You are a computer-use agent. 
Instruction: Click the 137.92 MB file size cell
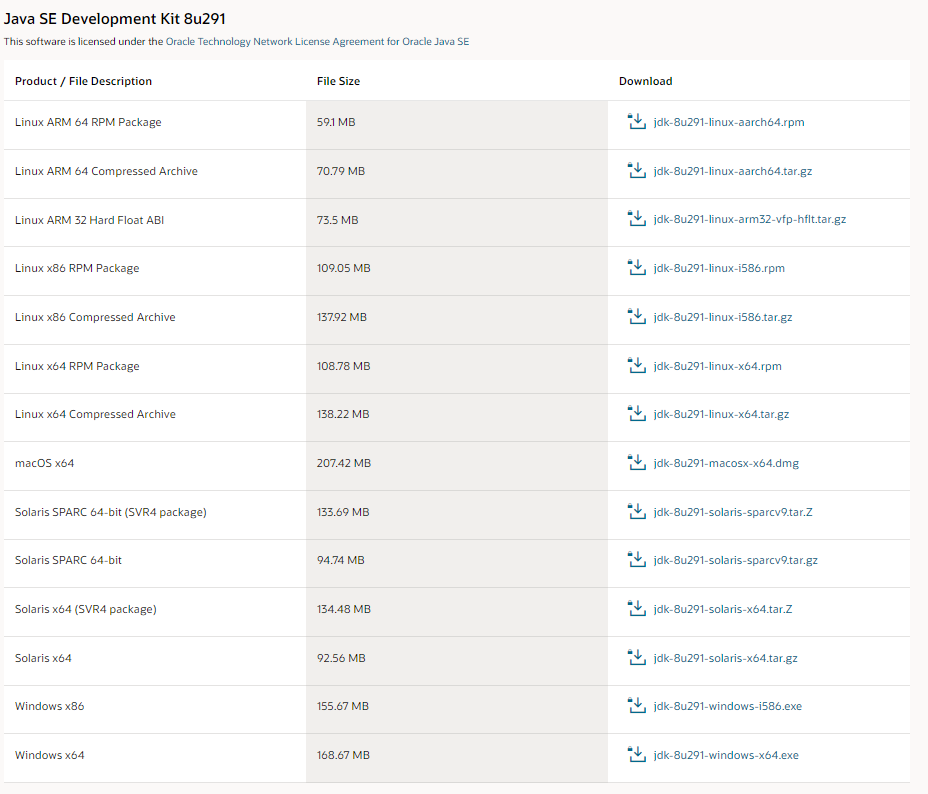(x=457, y=320)
